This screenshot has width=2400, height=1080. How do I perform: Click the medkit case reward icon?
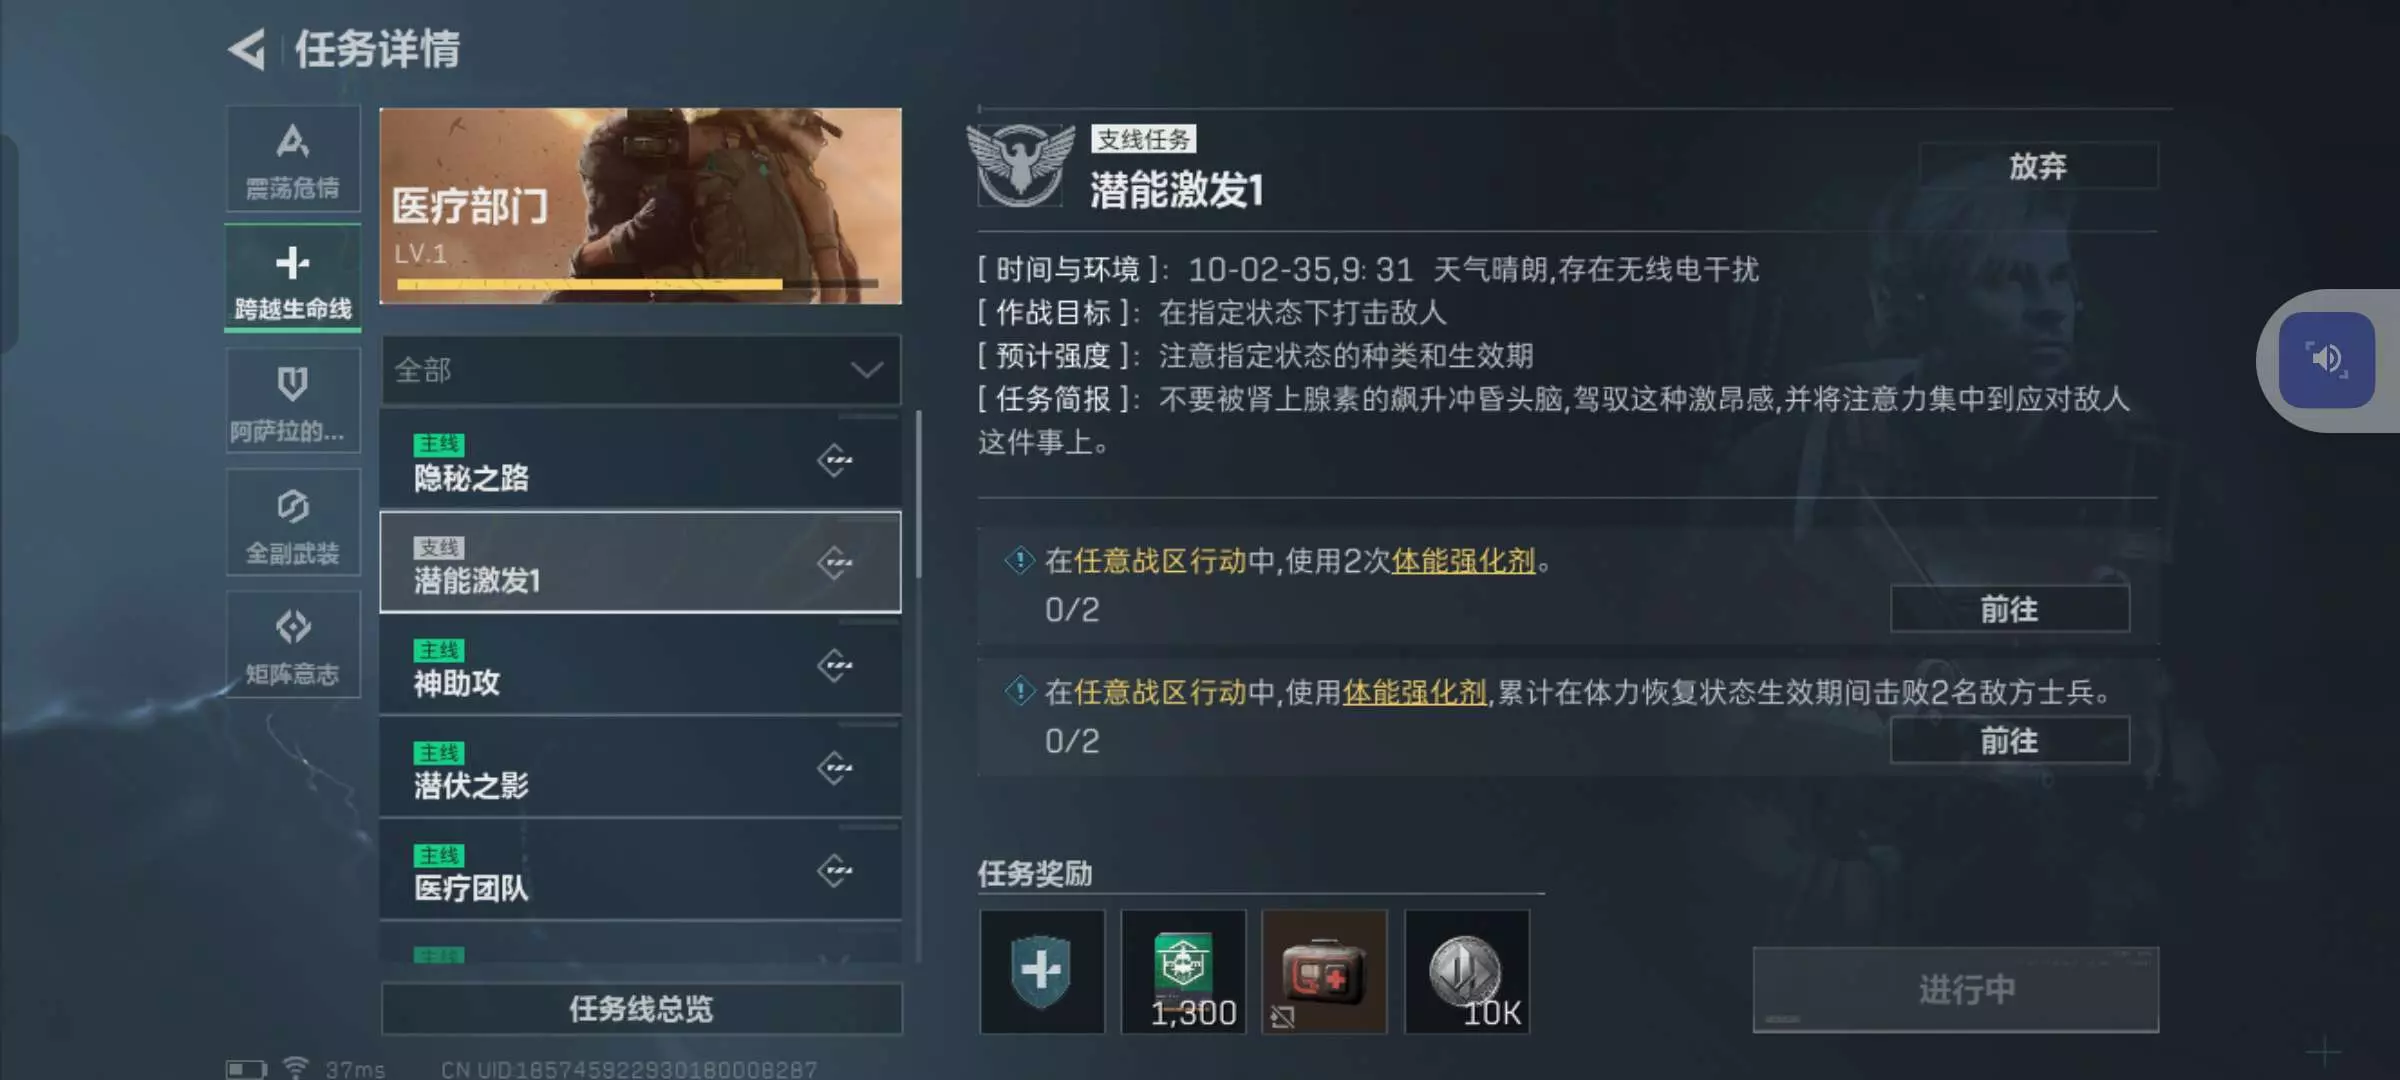pyautogui.click(x=1324, y=971)
